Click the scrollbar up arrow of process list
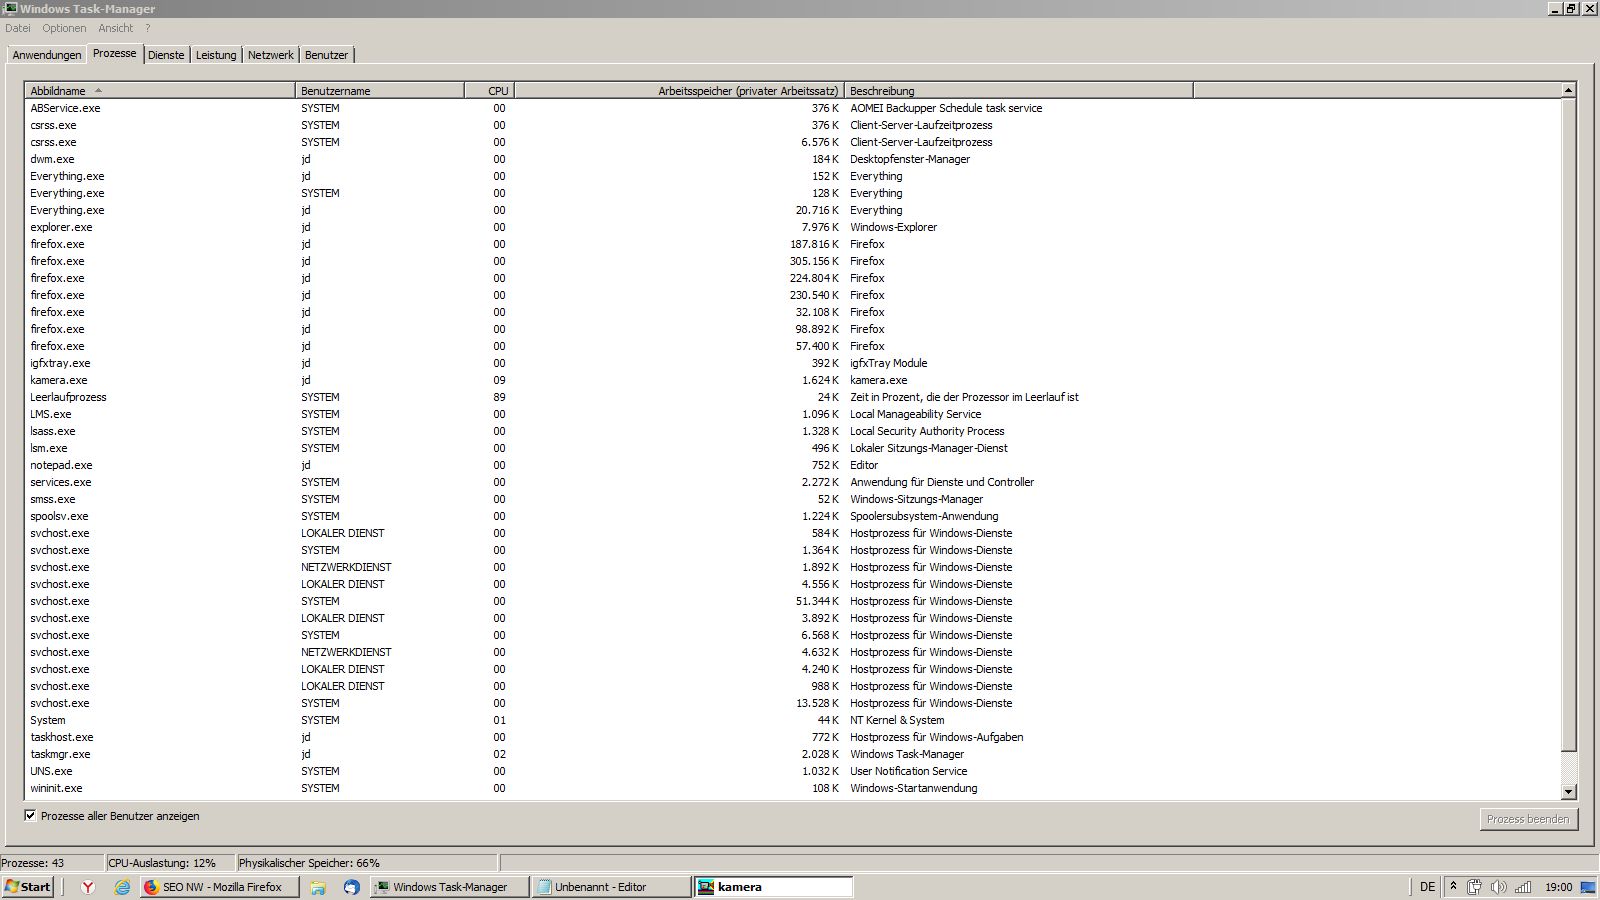This screenshot has width=1600, height=900. tap(1568, 91)
